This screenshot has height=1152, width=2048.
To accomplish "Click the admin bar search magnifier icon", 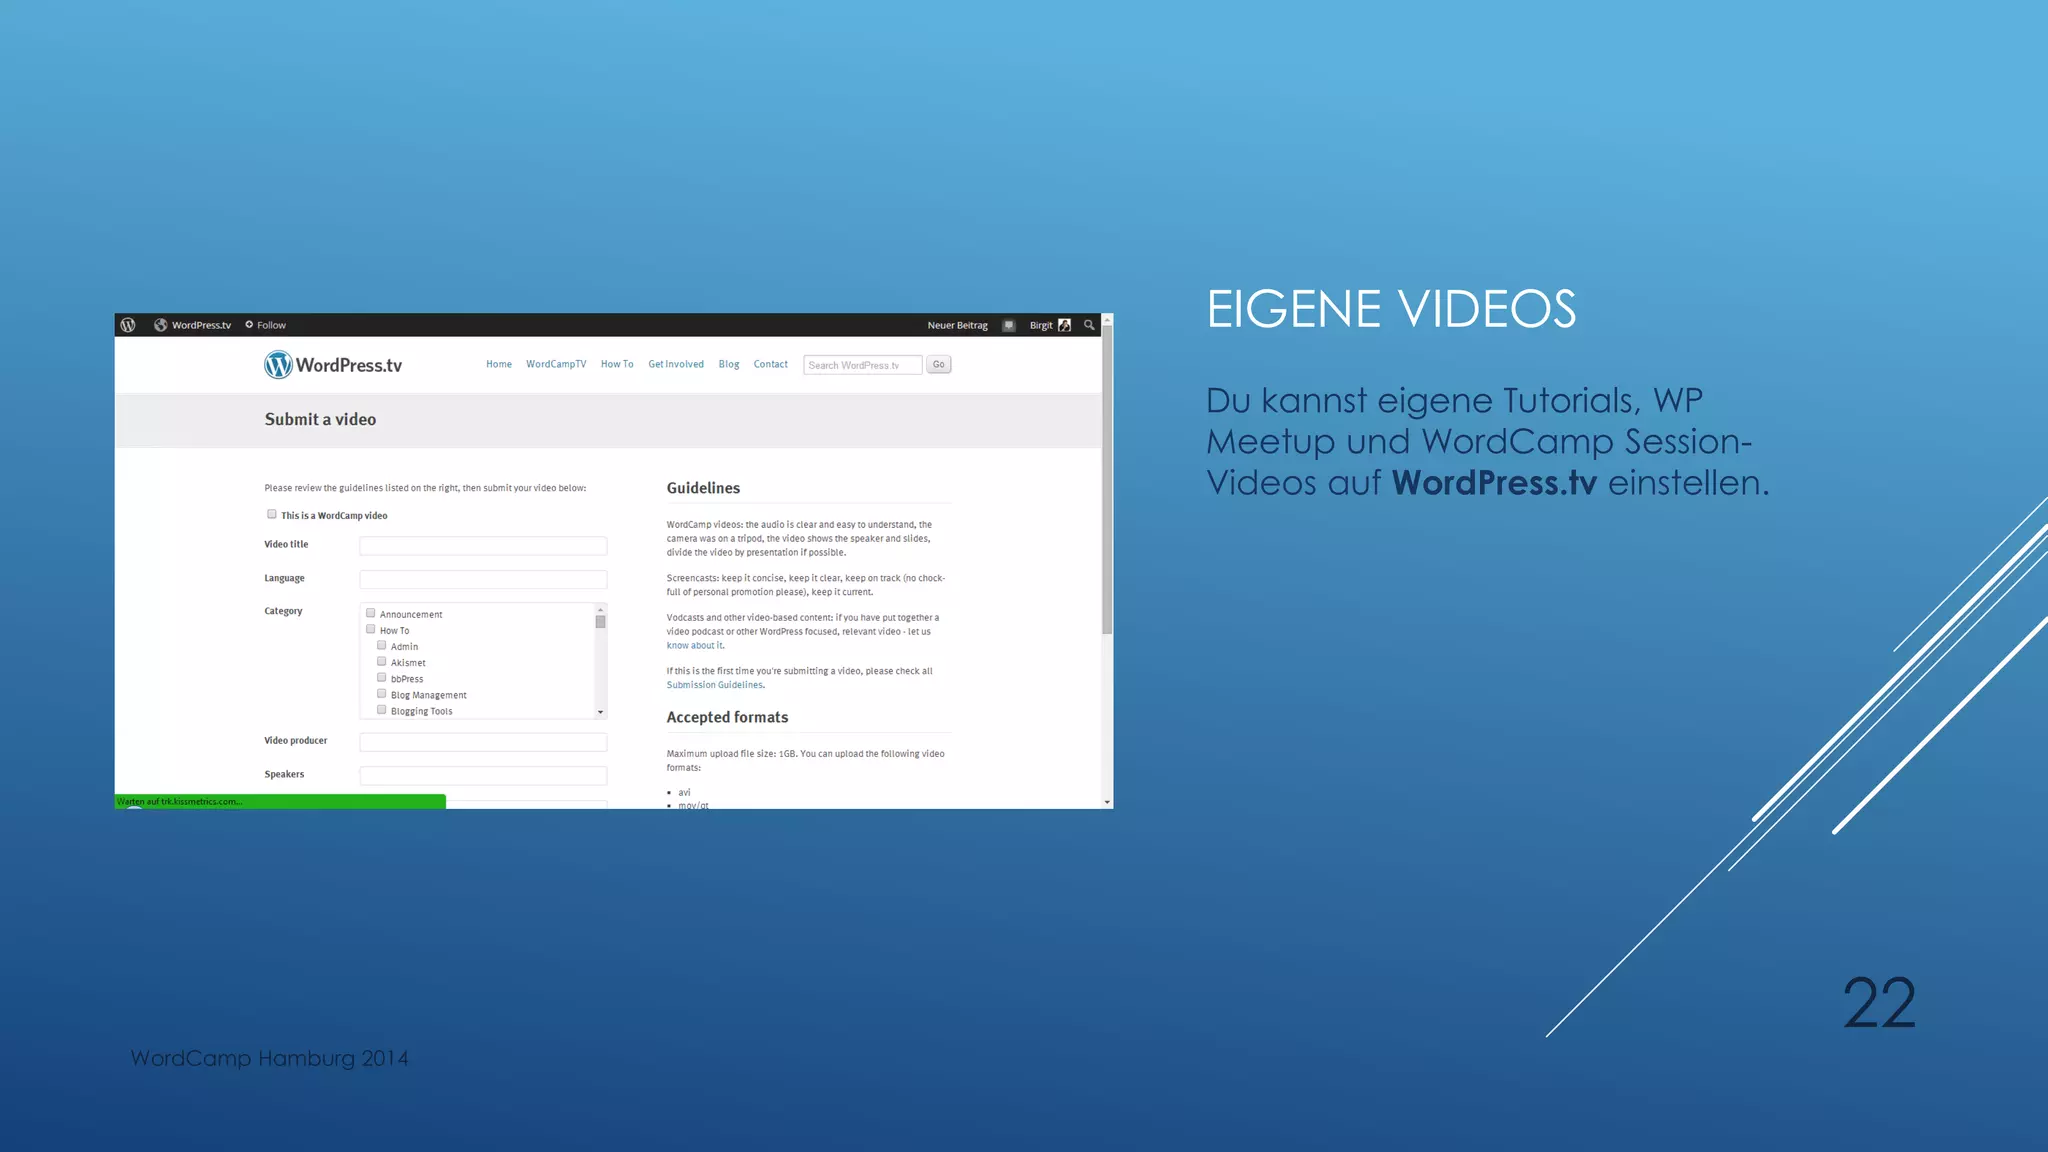I will click(1089, 325).
